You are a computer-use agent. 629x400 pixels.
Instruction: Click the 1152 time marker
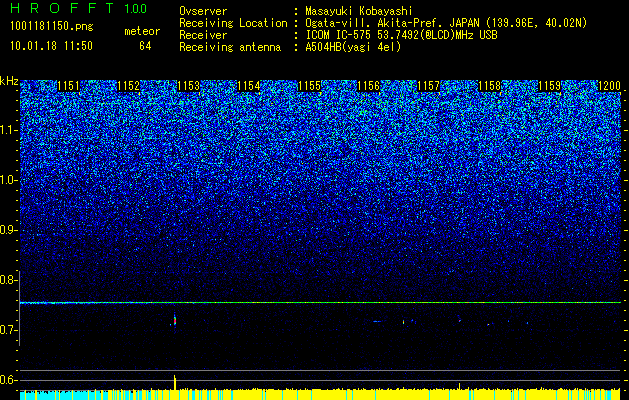pyautogui.click(x=128, y=86)
